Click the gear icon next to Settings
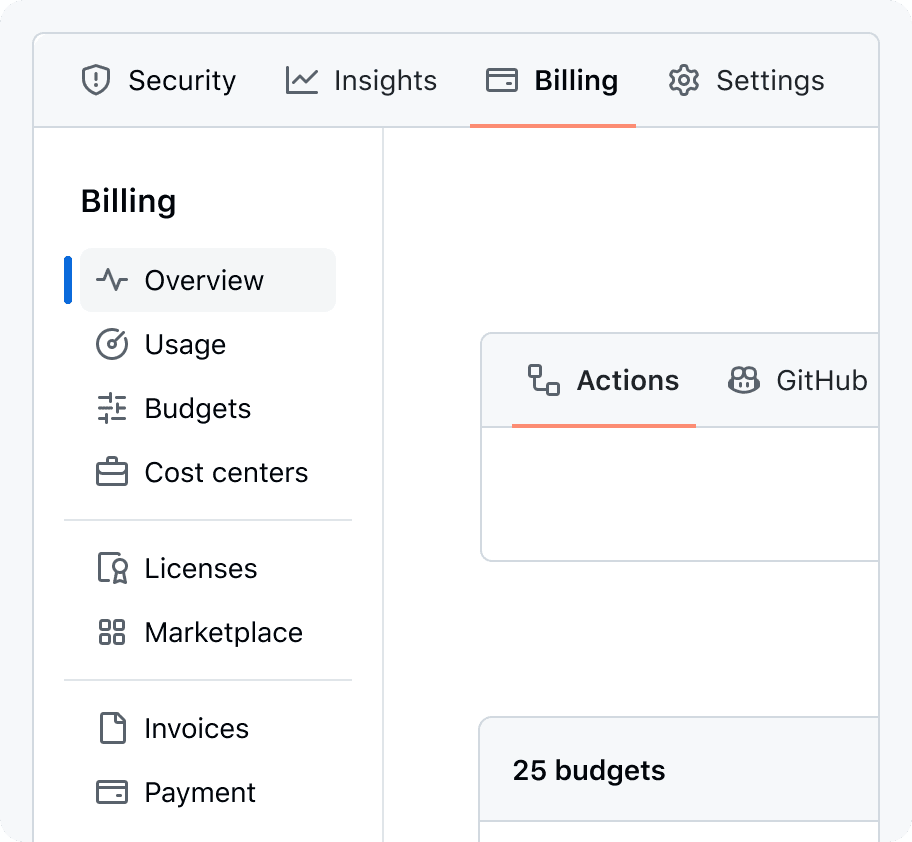912x842 pixels. (x=684, y=80)
